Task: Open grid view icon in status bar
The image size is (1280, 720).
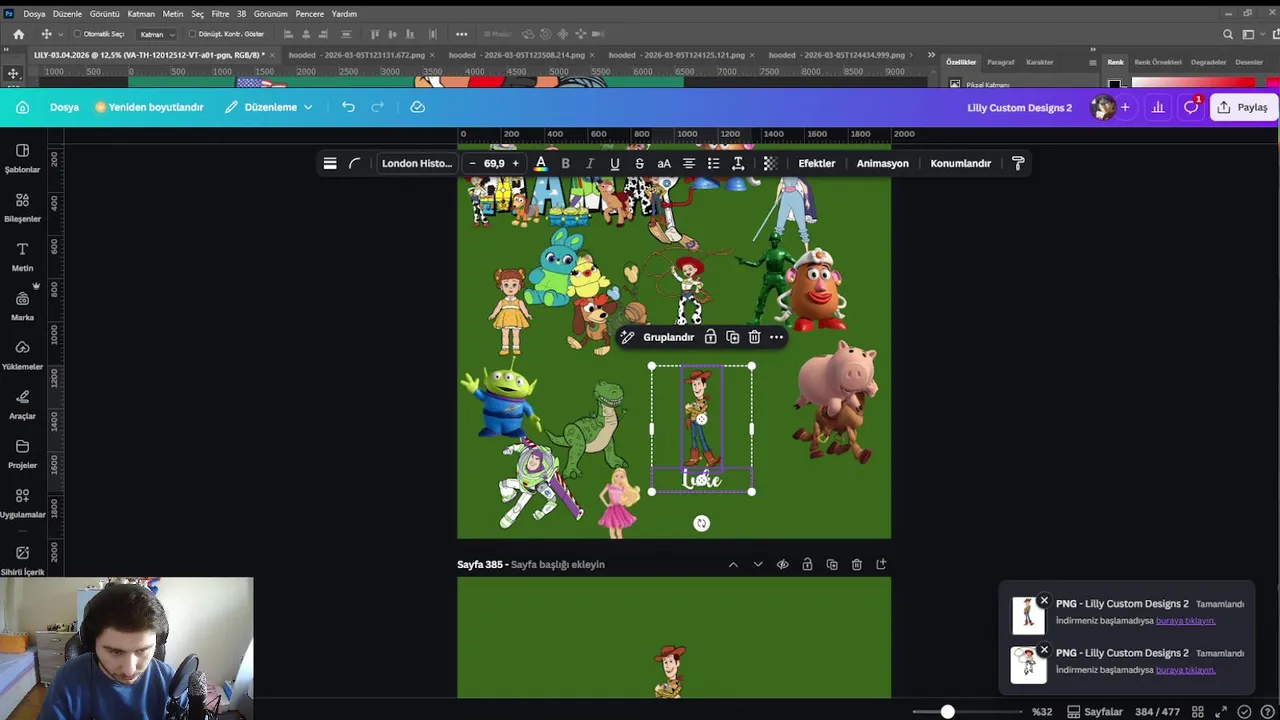Action: [1197, 712]
